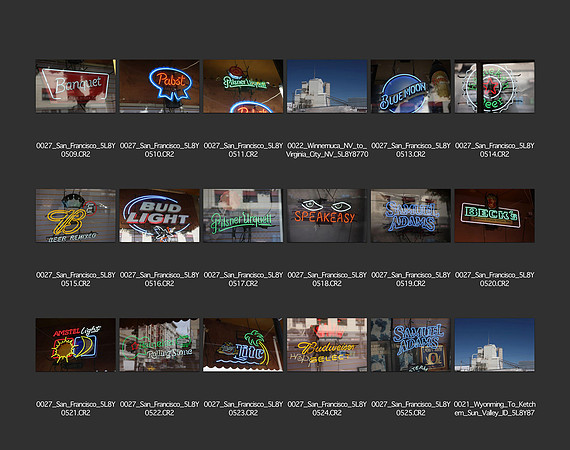Click file name ending 0520.CR2
Viewport: 570px width, 450px height.
[494, 279]
